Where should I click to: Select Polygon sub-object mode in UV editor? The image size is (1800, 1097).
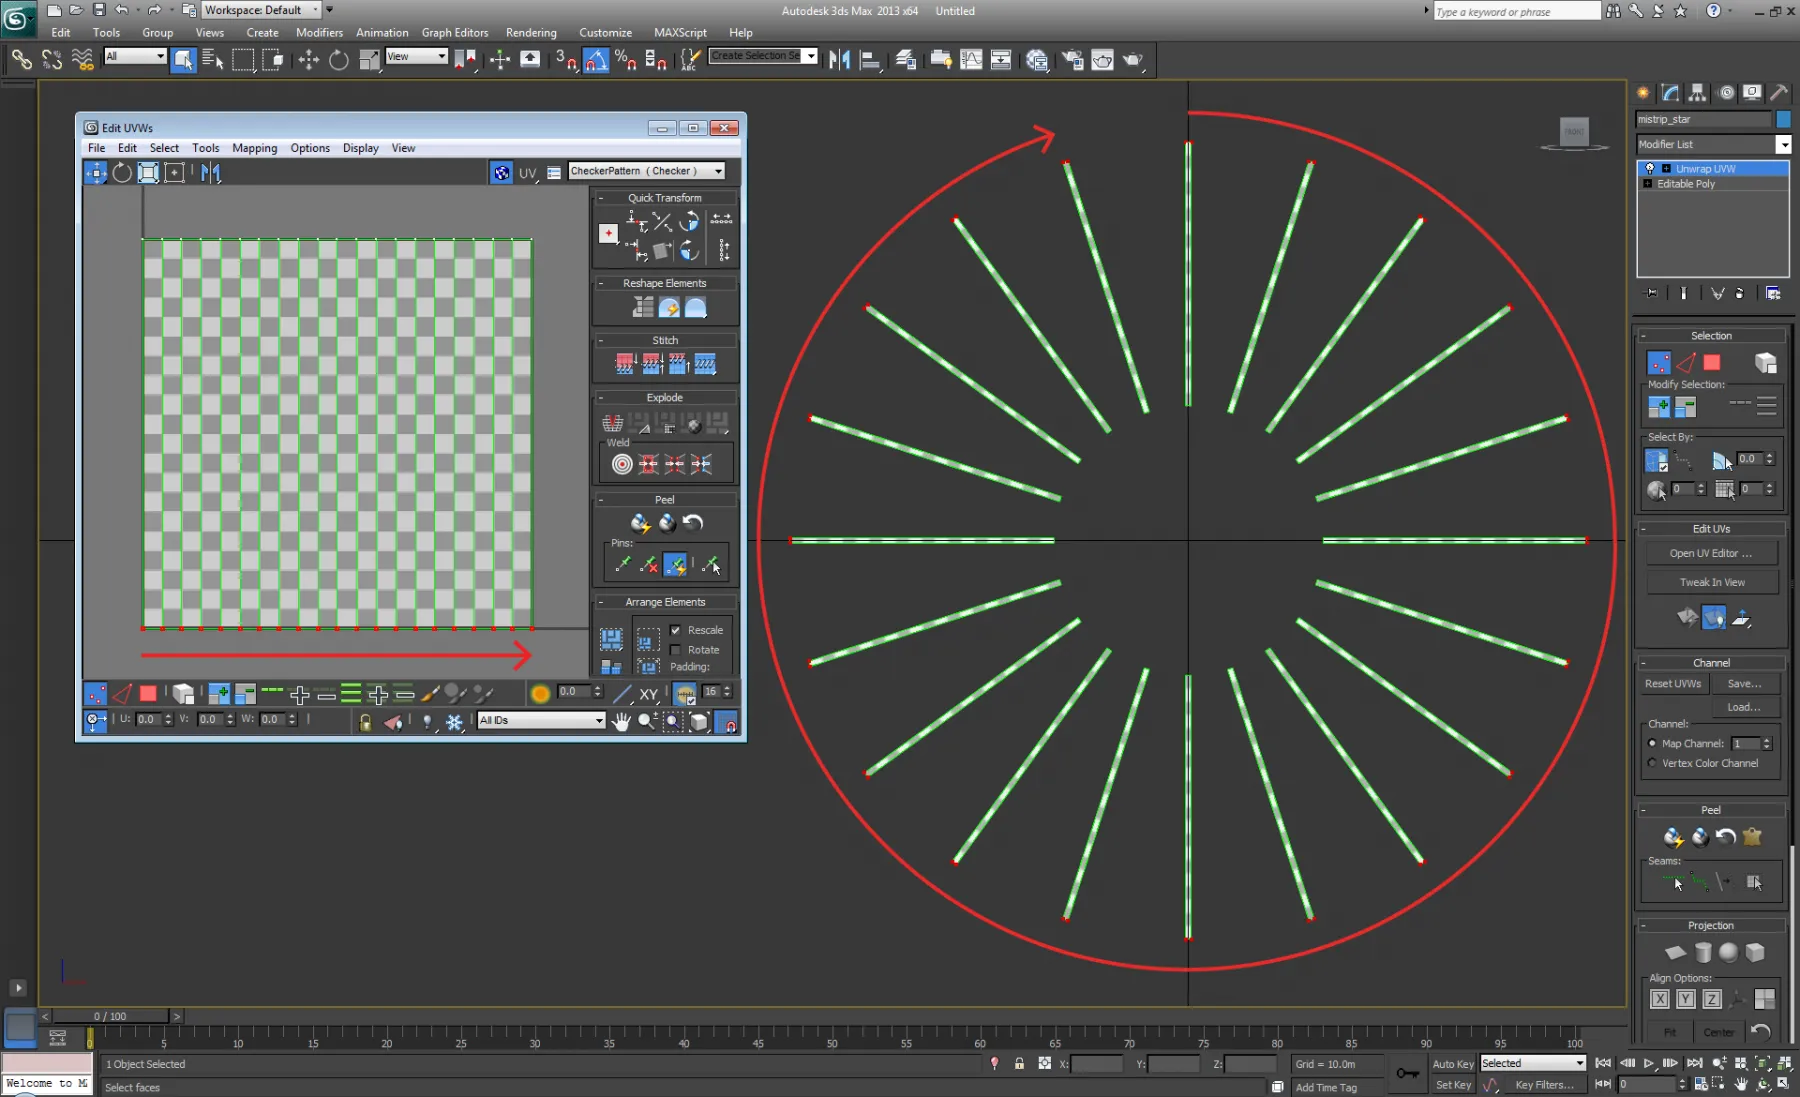[148, 693]
